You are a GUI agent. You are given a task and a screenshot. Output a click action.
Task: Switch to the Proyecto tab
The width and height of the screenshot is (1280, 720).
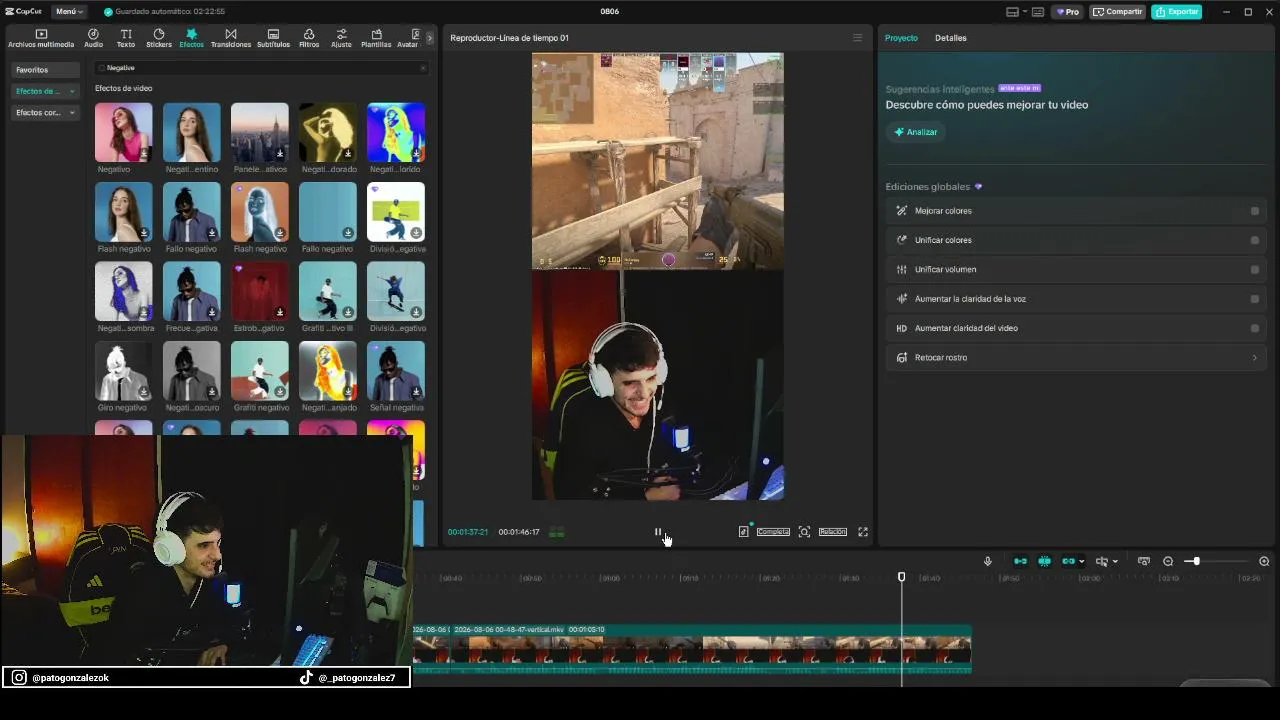point(901,38)
